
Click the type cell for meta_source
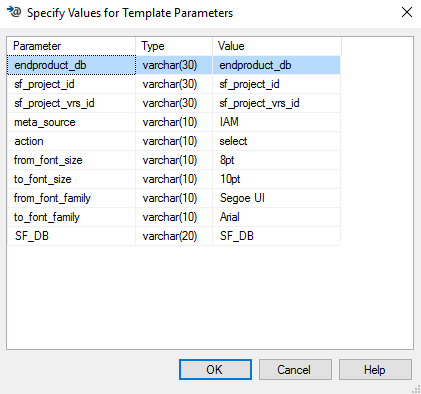(x=174, y=122)
